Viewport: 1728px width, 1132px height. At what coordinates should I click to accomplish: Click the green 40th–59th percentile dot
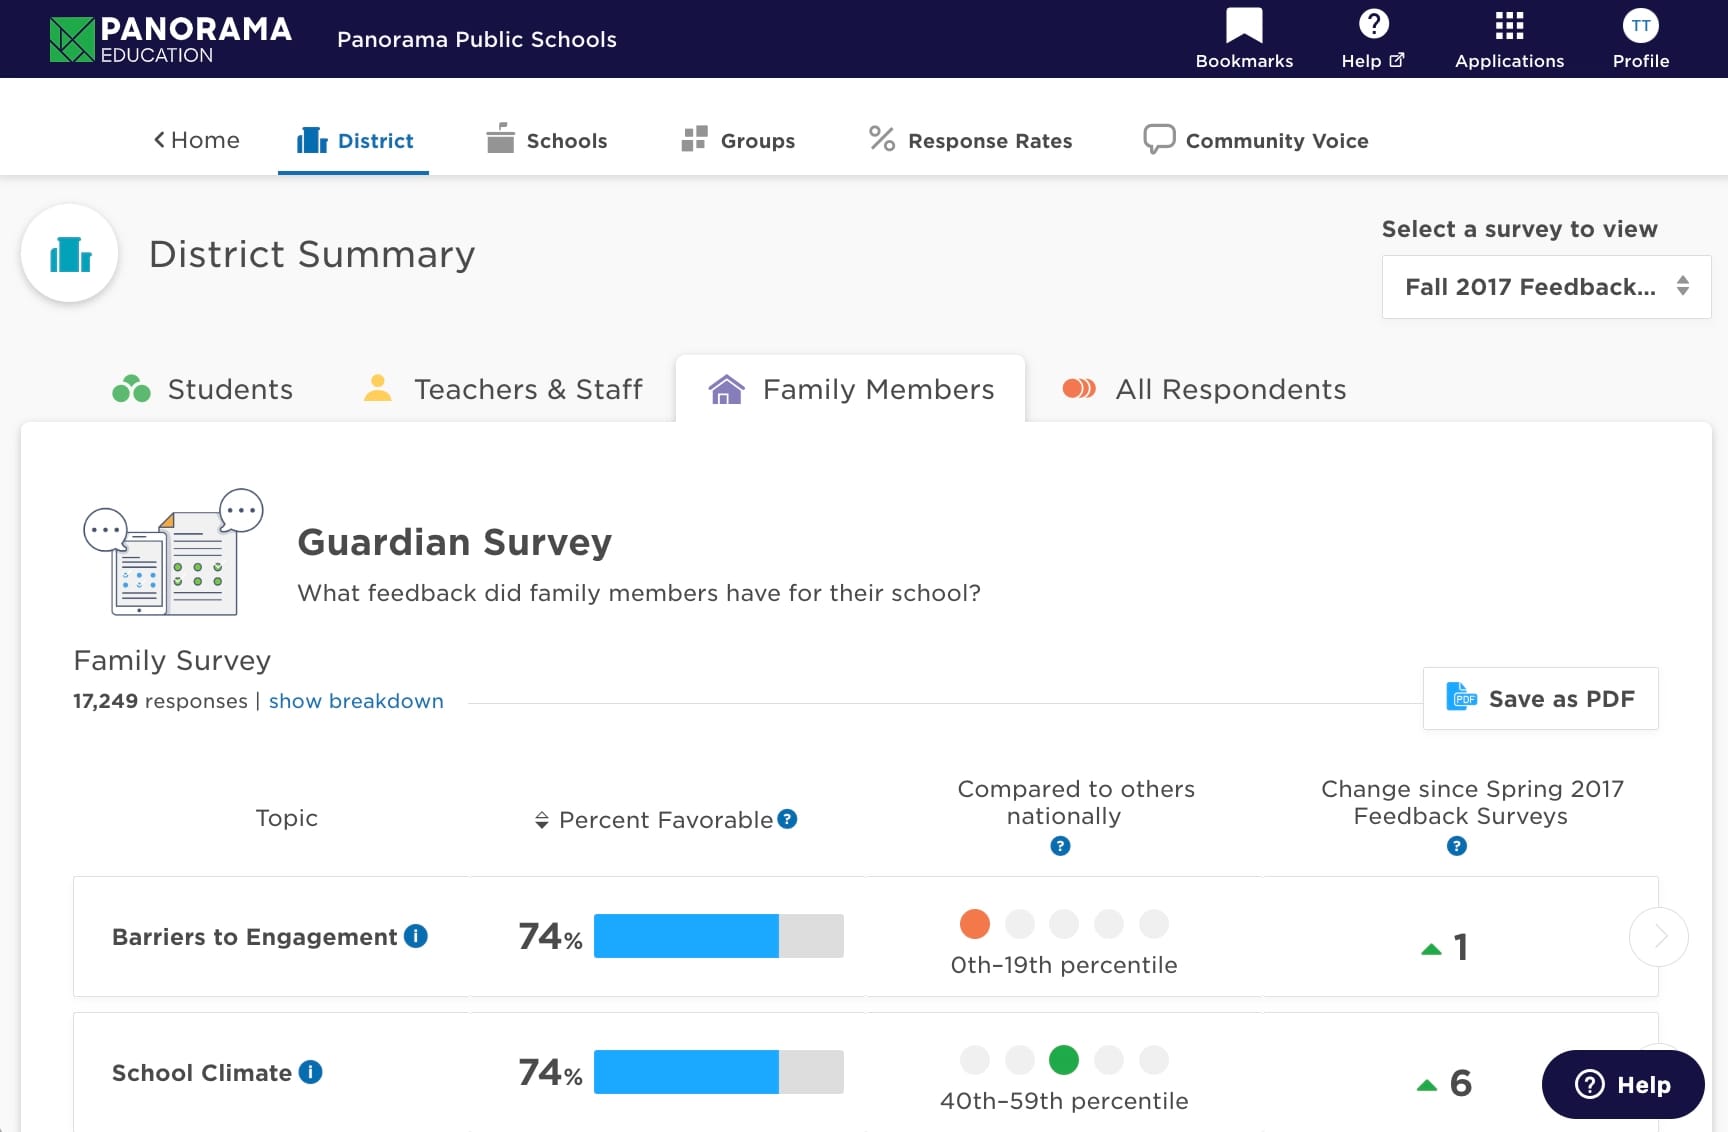pos(1064,1060)
